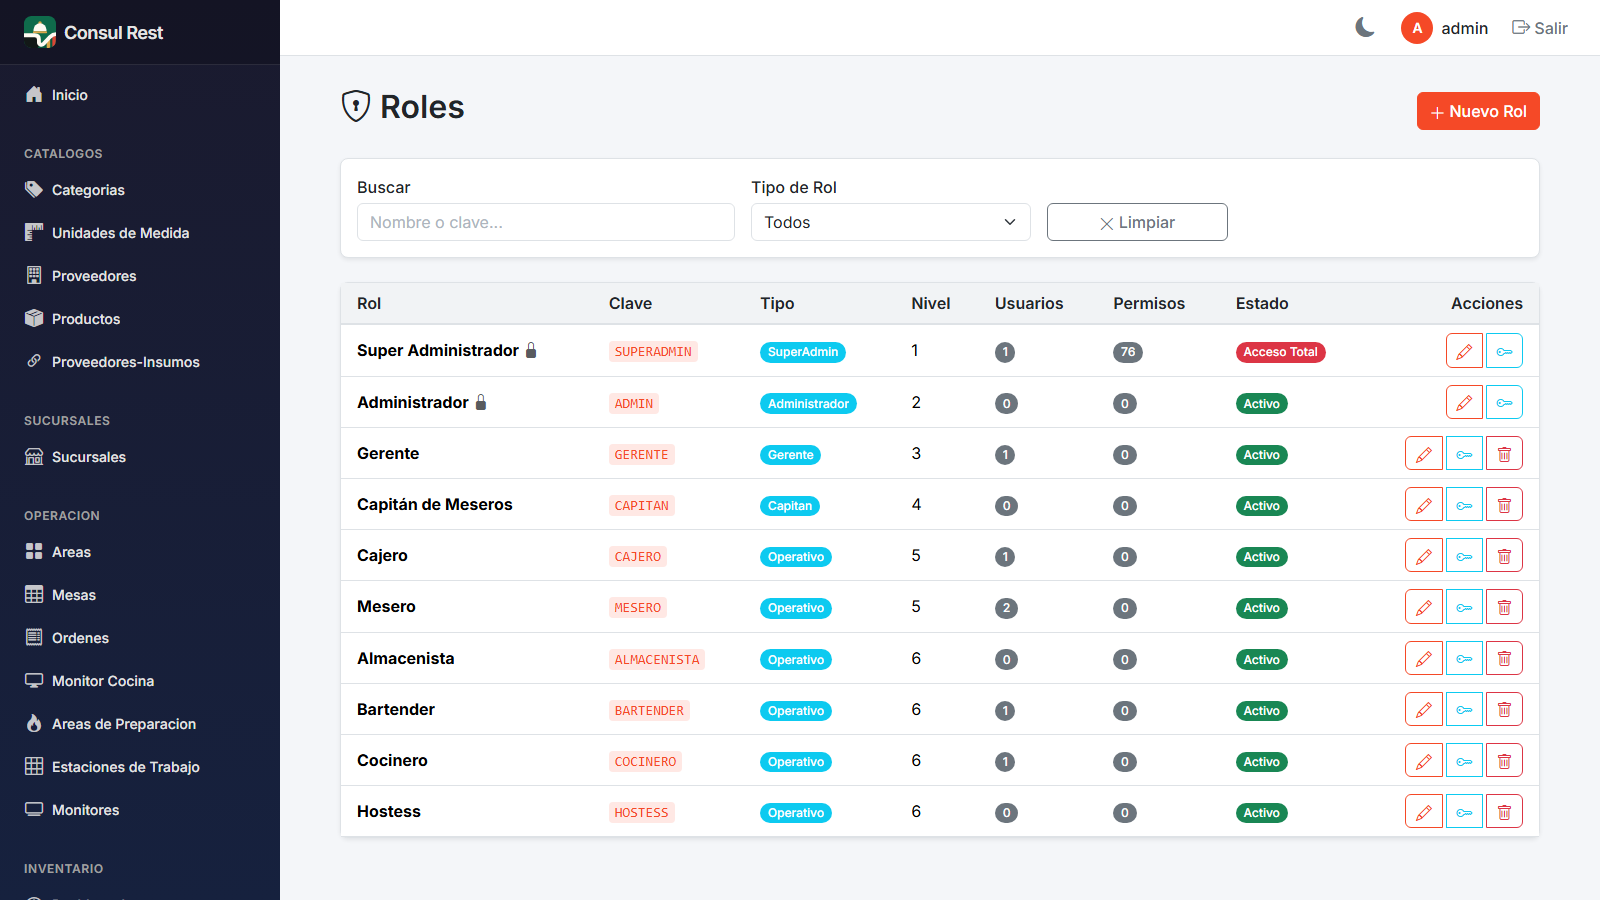Viewport: 1600px width, 900px height.
Task: Open the admin user menu
Action: click(1445, 28)
